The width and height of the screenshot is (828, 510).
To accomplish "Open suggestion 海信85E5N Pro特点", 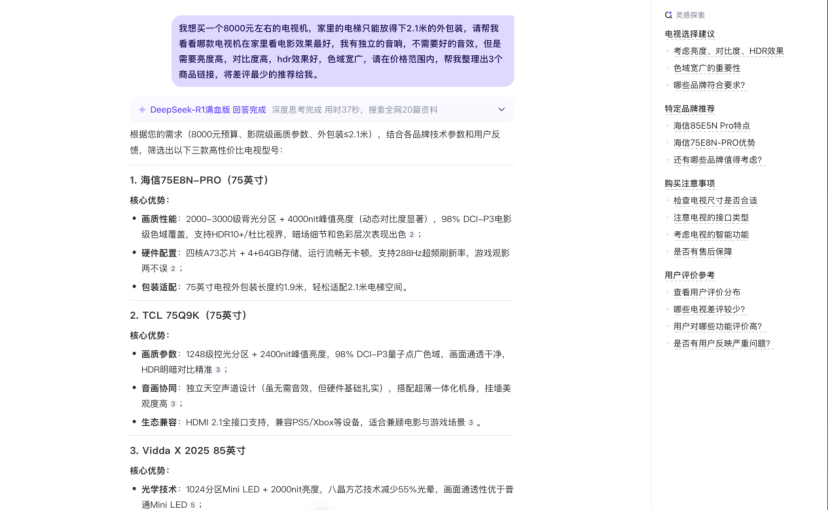I will (x=711, y=126).
